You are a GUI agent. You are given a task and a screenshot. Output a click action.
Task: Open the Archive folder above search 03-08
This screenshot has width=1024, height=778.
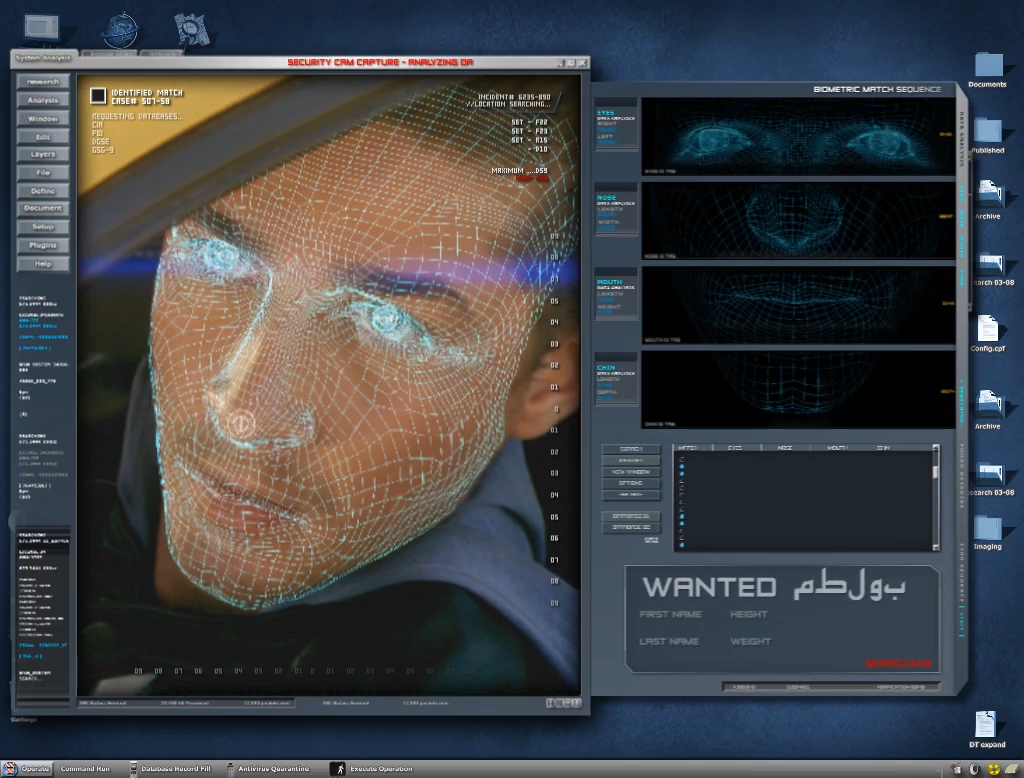(x=987, y=200)
